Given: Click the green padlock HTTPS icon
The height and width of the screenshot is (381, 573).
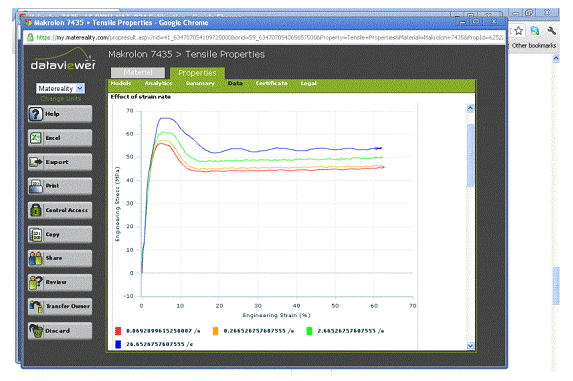Looking at the screenshot, I should 30,37.
